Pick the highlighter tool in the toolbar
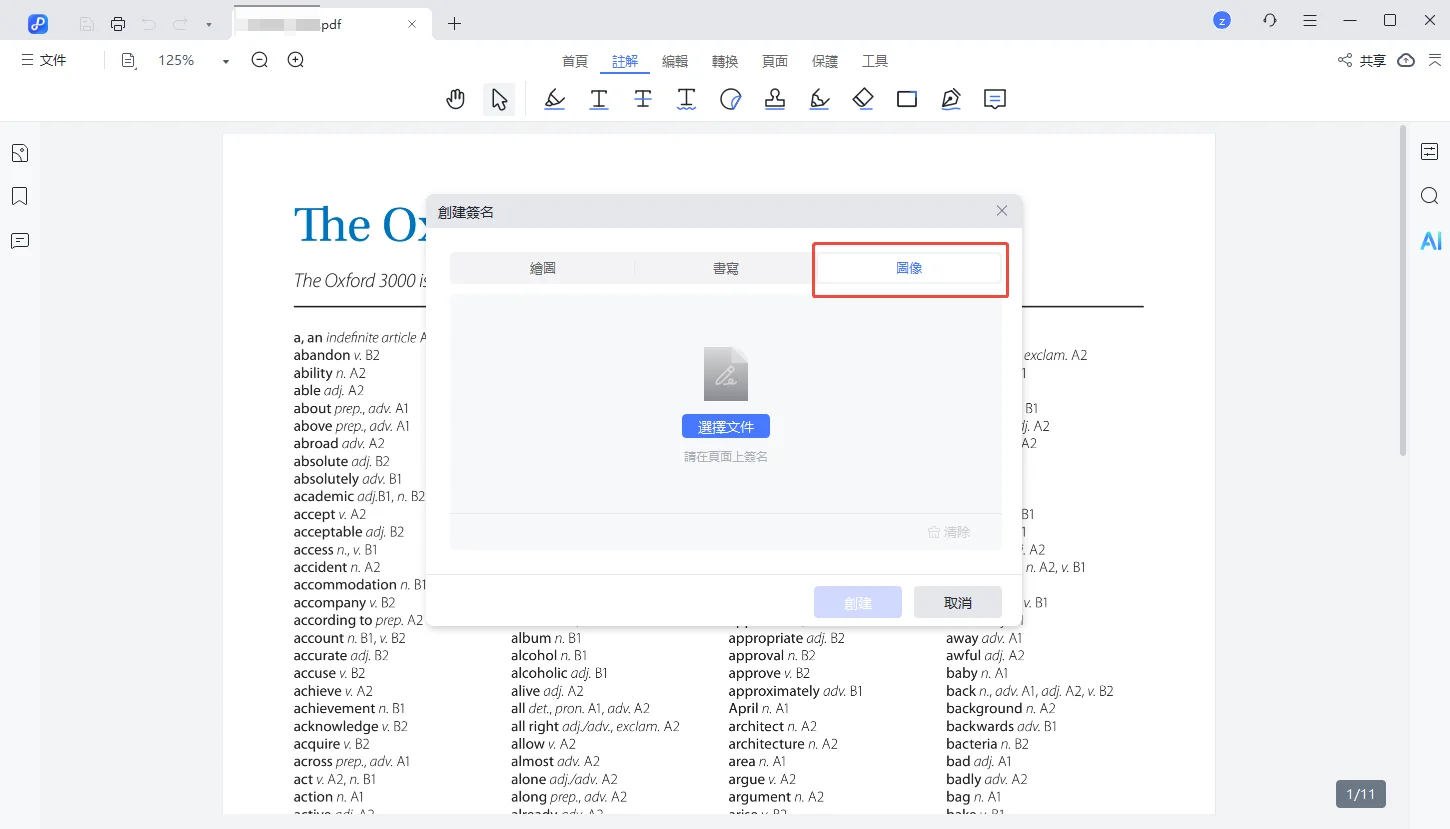The image size is (1450, 829). [x=554, y=99]
